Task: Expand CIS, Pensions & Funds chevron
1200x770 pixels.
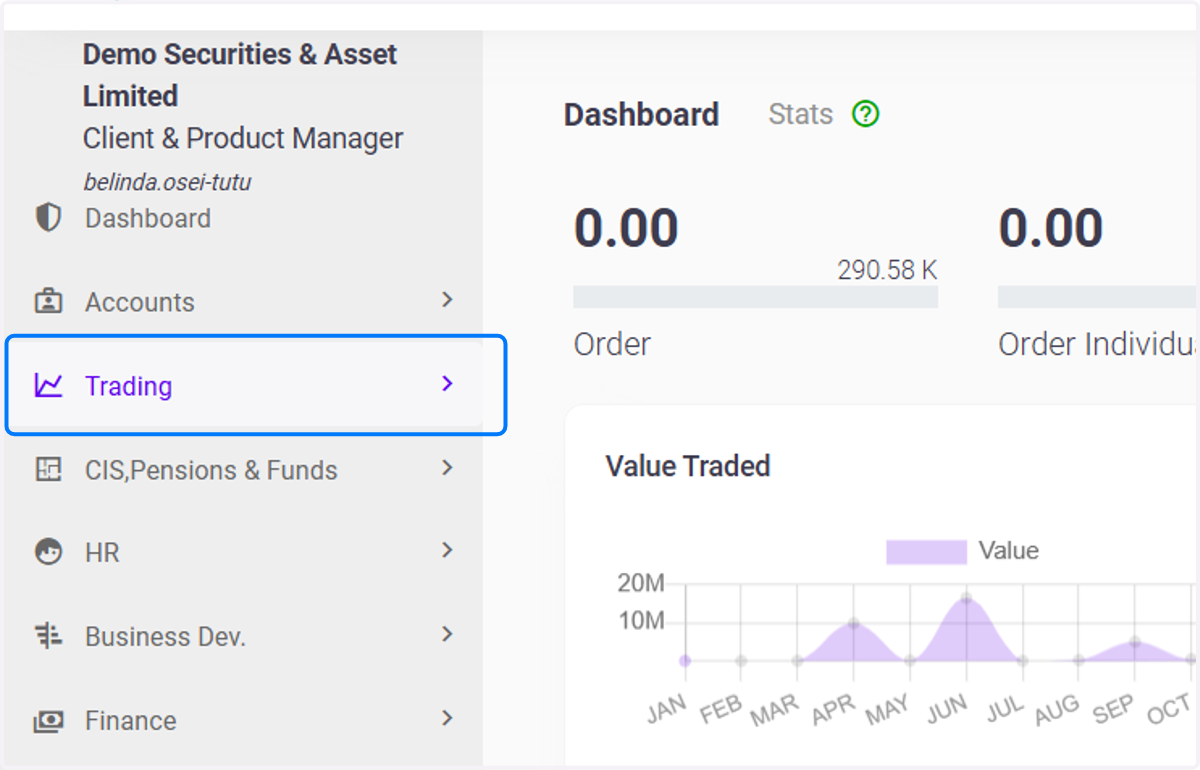Action: (447, 468)
